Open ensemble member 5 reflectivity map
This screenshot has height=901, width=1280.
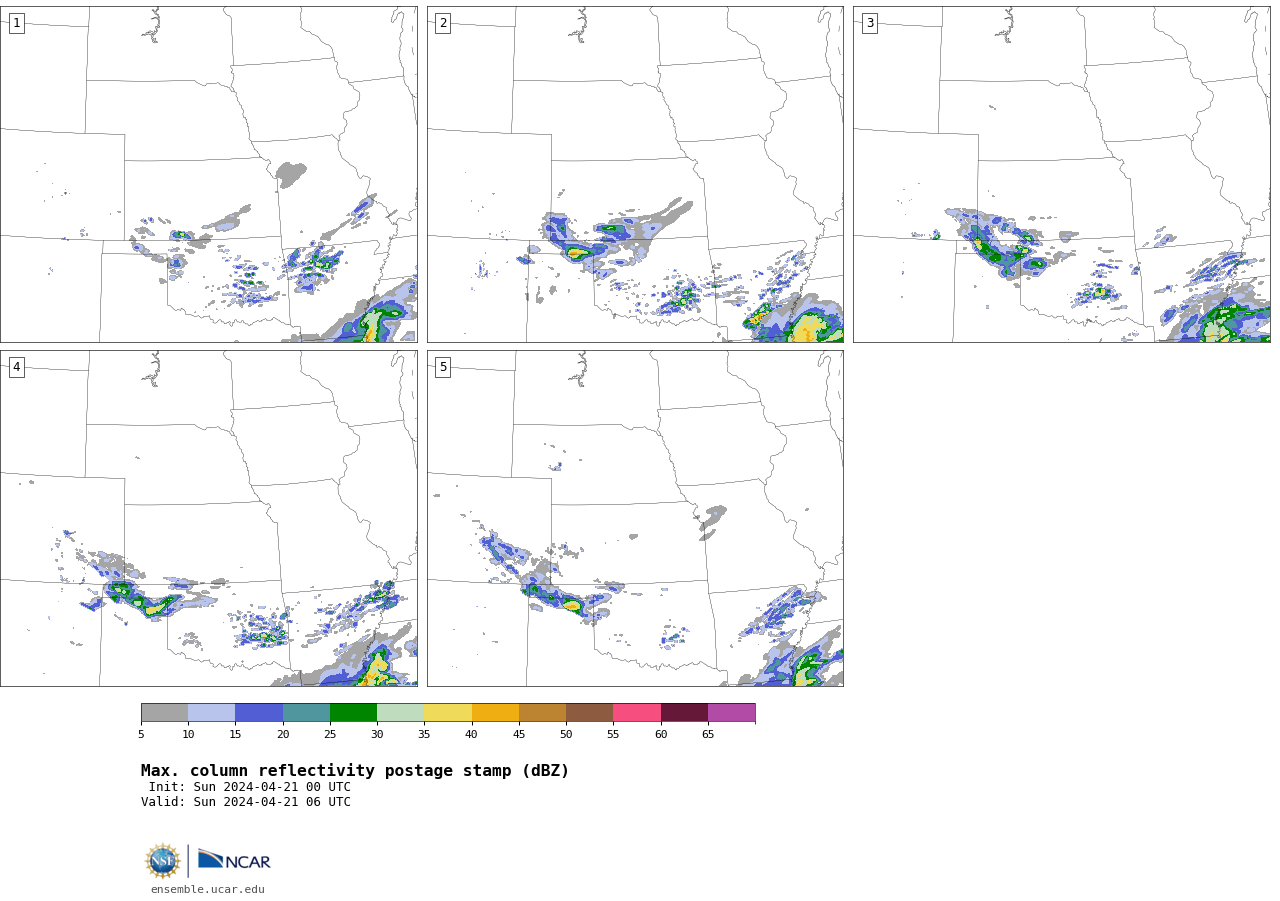click(x=635, y=518)
